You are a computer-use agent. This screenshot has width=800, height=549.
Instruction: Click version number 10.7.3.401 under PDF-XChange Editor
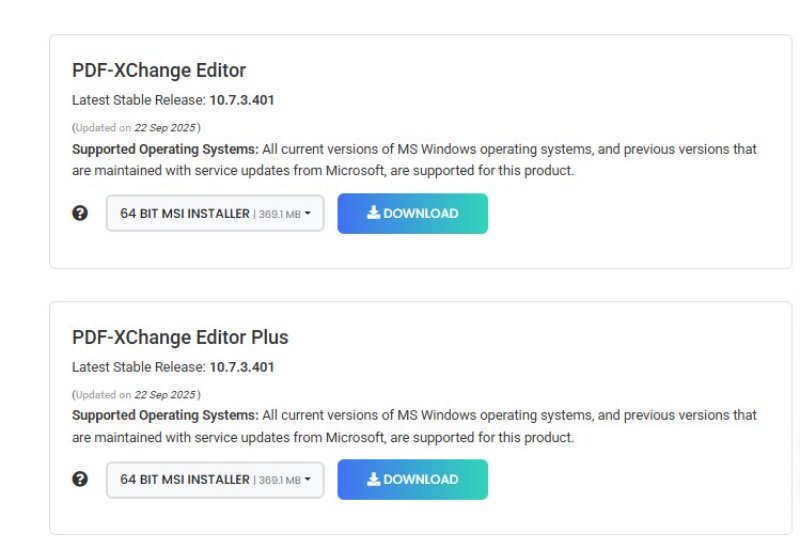click(242, 100)
